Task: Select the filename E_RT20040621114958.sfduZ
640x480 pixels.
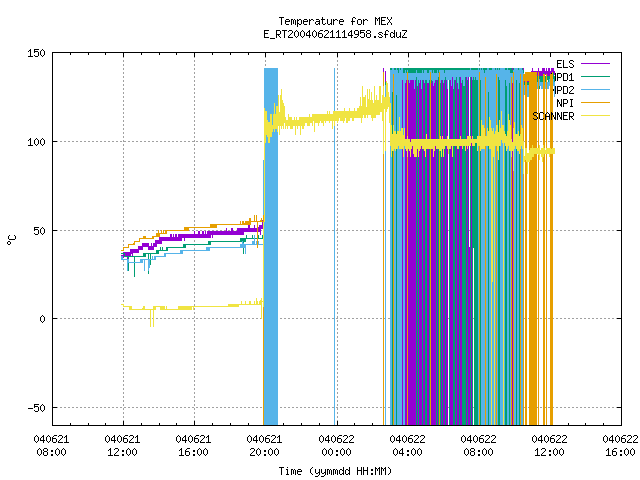Action: (x=335, y=34)
